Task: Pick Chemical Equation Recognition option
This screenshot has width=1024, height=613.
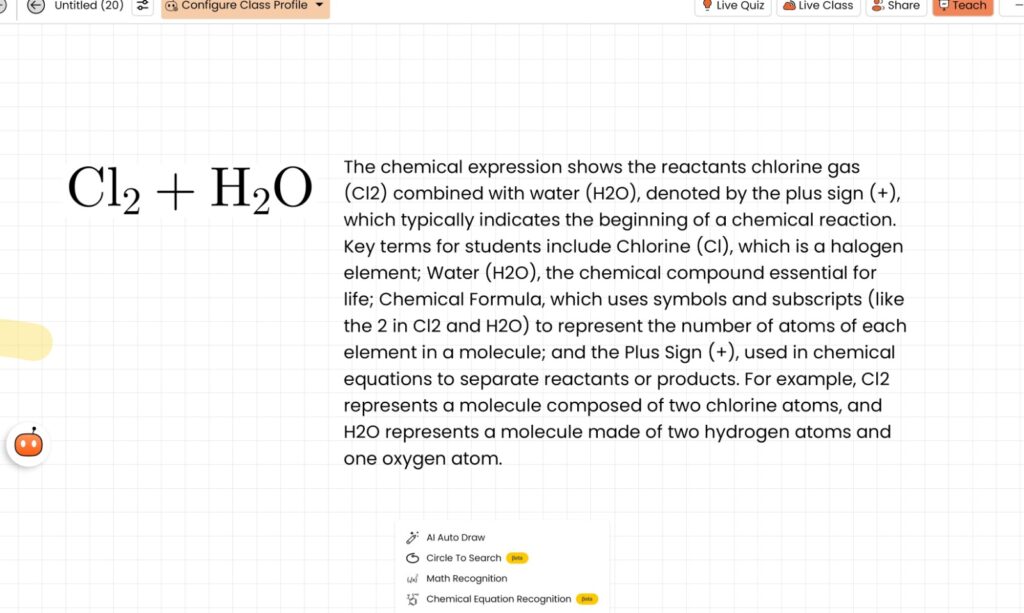Action: pyautogui.click(x=498, y=600)
